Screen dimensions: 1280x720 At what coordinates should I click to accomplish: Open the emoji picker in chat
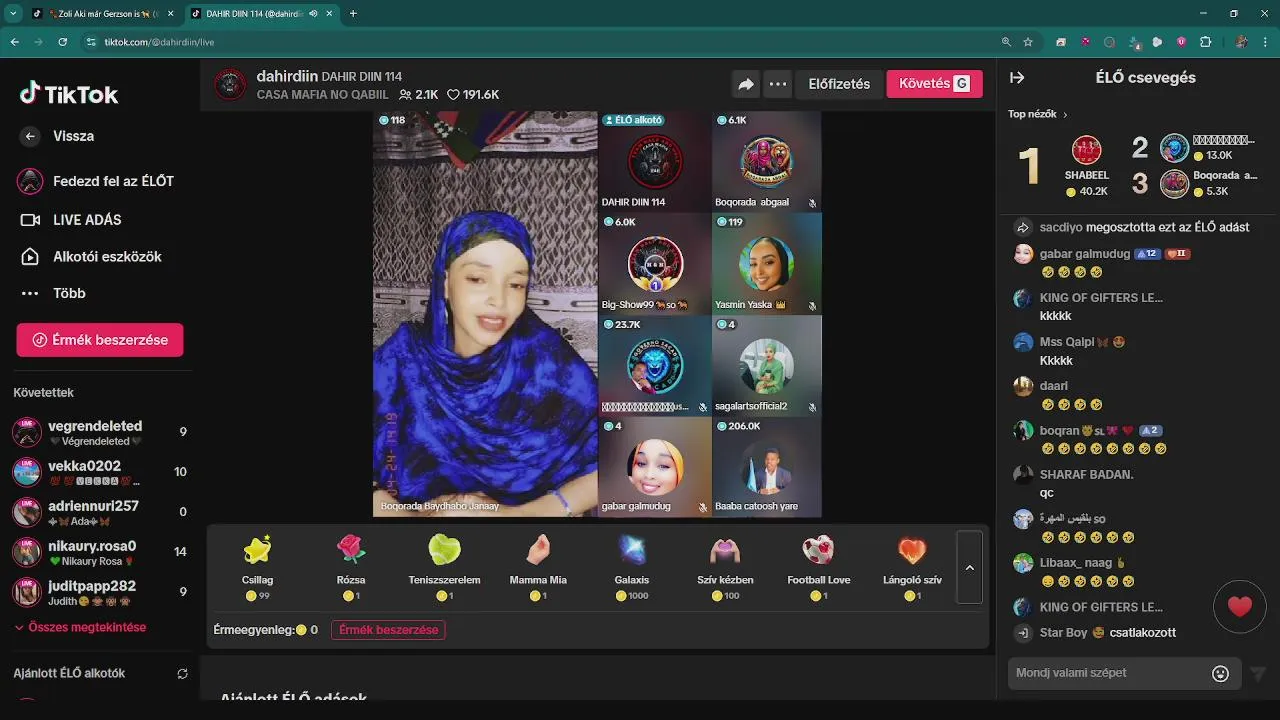[1220, 673]
